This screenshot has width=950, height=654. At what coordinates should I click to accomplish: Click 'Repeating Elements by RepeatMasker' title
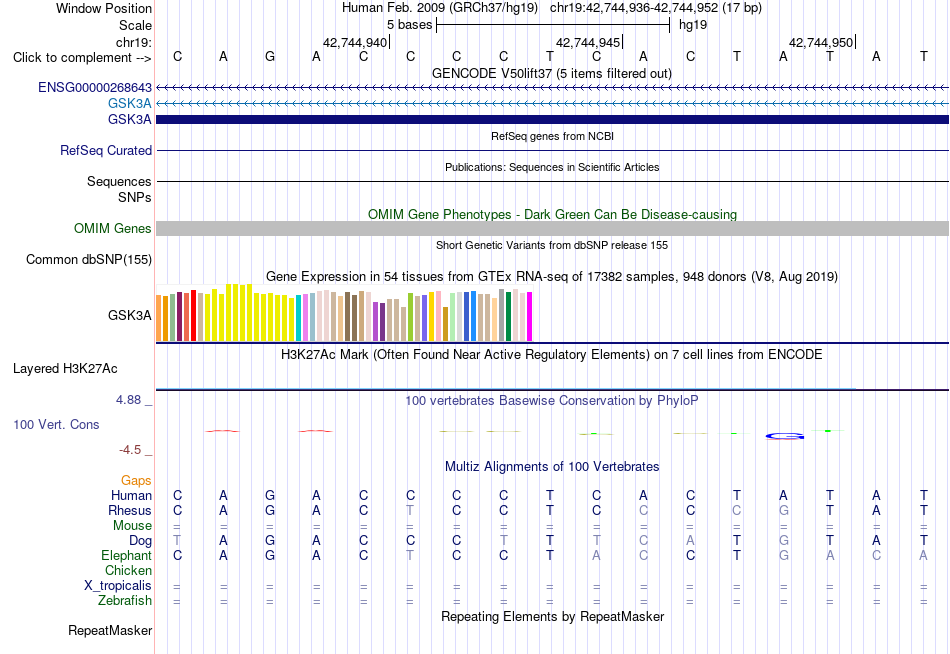553,616
